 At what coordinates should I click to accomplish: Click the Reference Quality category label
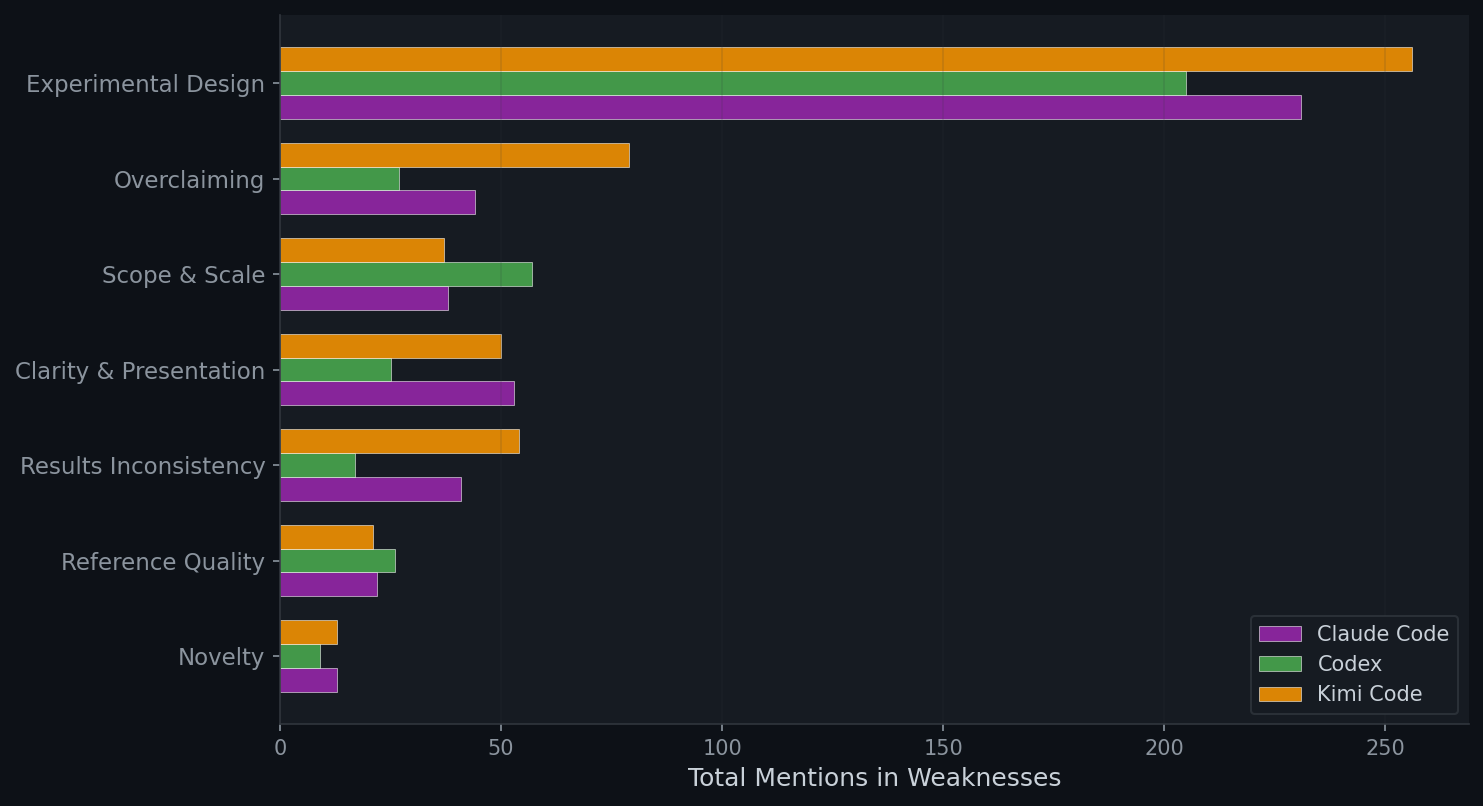(163, 562)
